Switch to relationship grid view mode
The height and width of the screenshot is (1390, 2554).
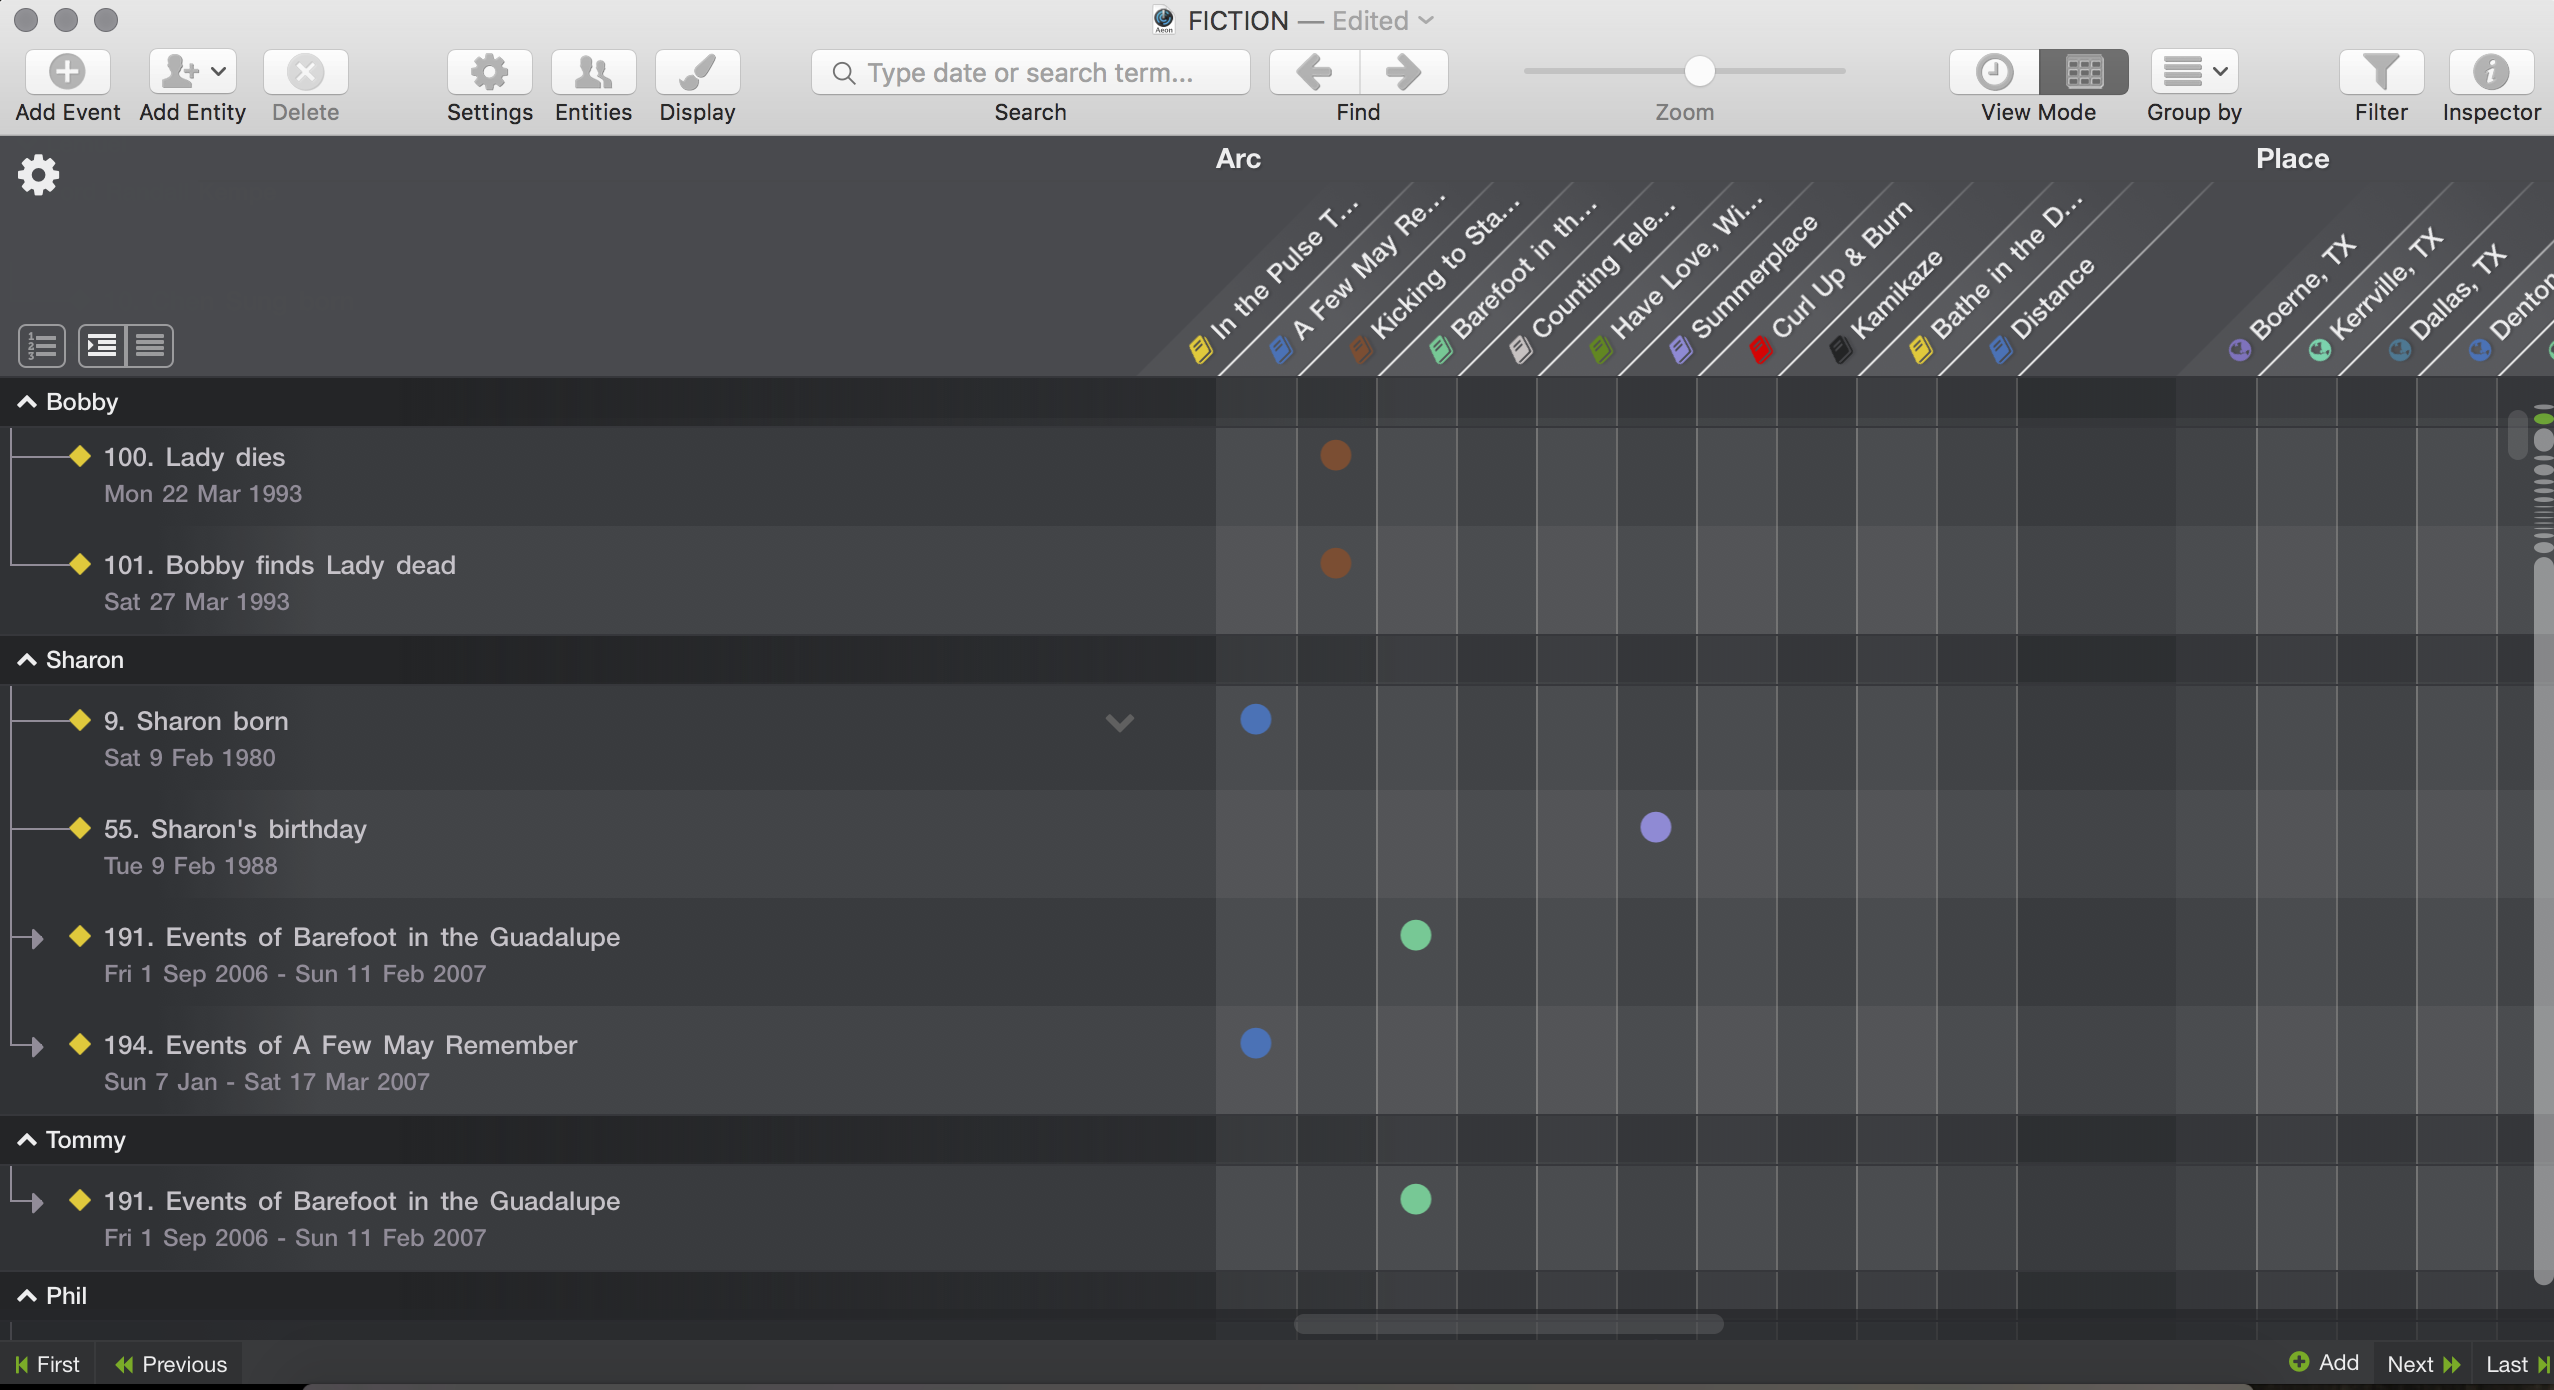2084,72
